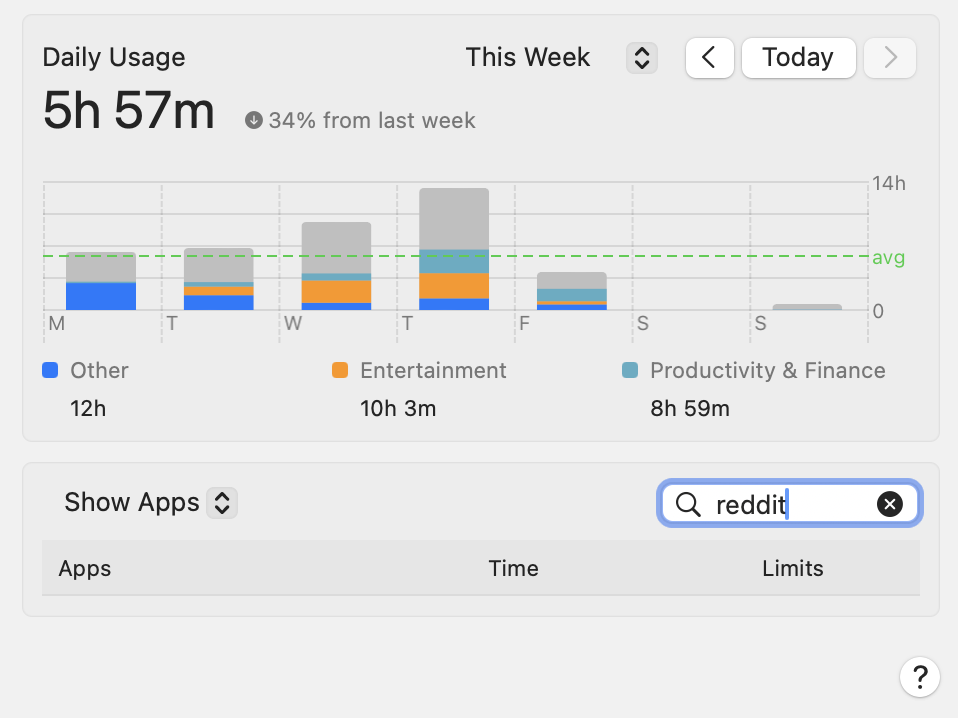The image size is (958, 718).
Task: Open help with the question mark button
Action: [x=919, y=677]
